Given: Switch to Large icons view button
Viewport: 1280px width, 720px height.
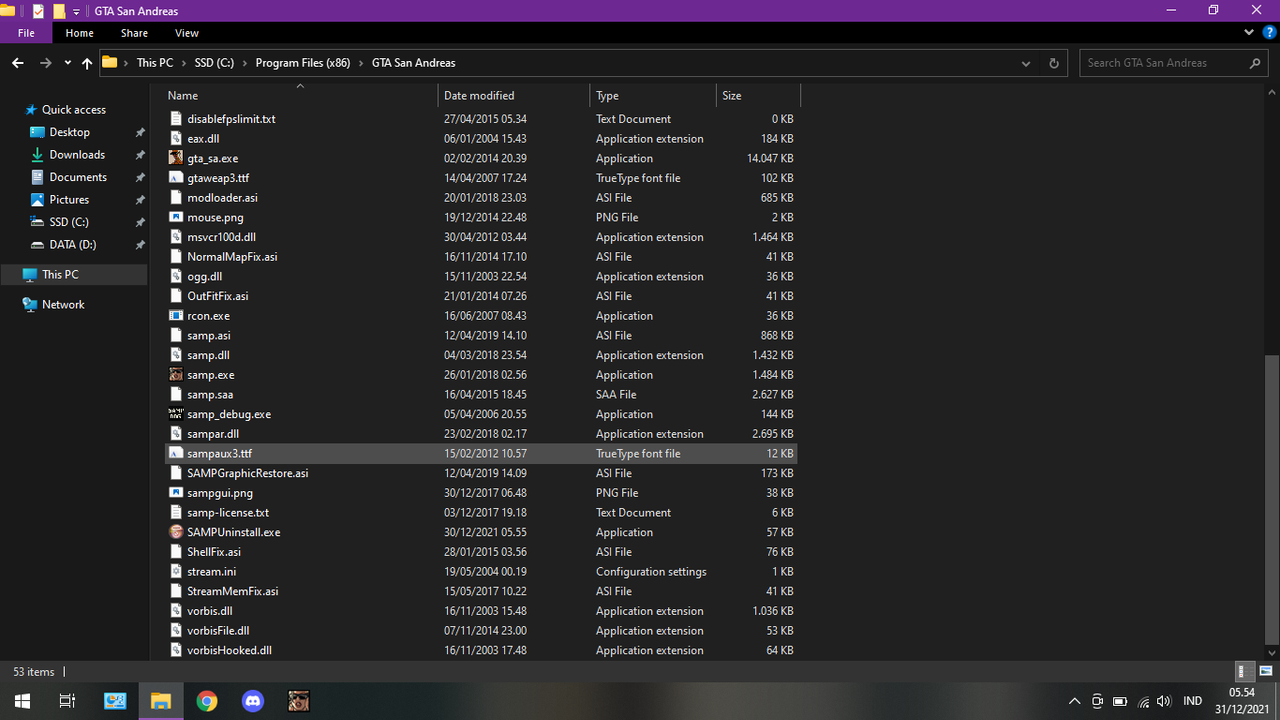Looking at the screenshot, I should (x=1266, y=672).
